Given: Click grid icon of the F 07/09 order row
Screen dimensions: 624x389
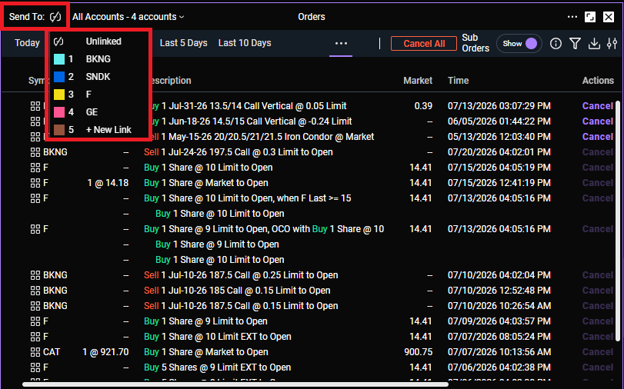Looking at the screenshot, I should click(35, 321).
